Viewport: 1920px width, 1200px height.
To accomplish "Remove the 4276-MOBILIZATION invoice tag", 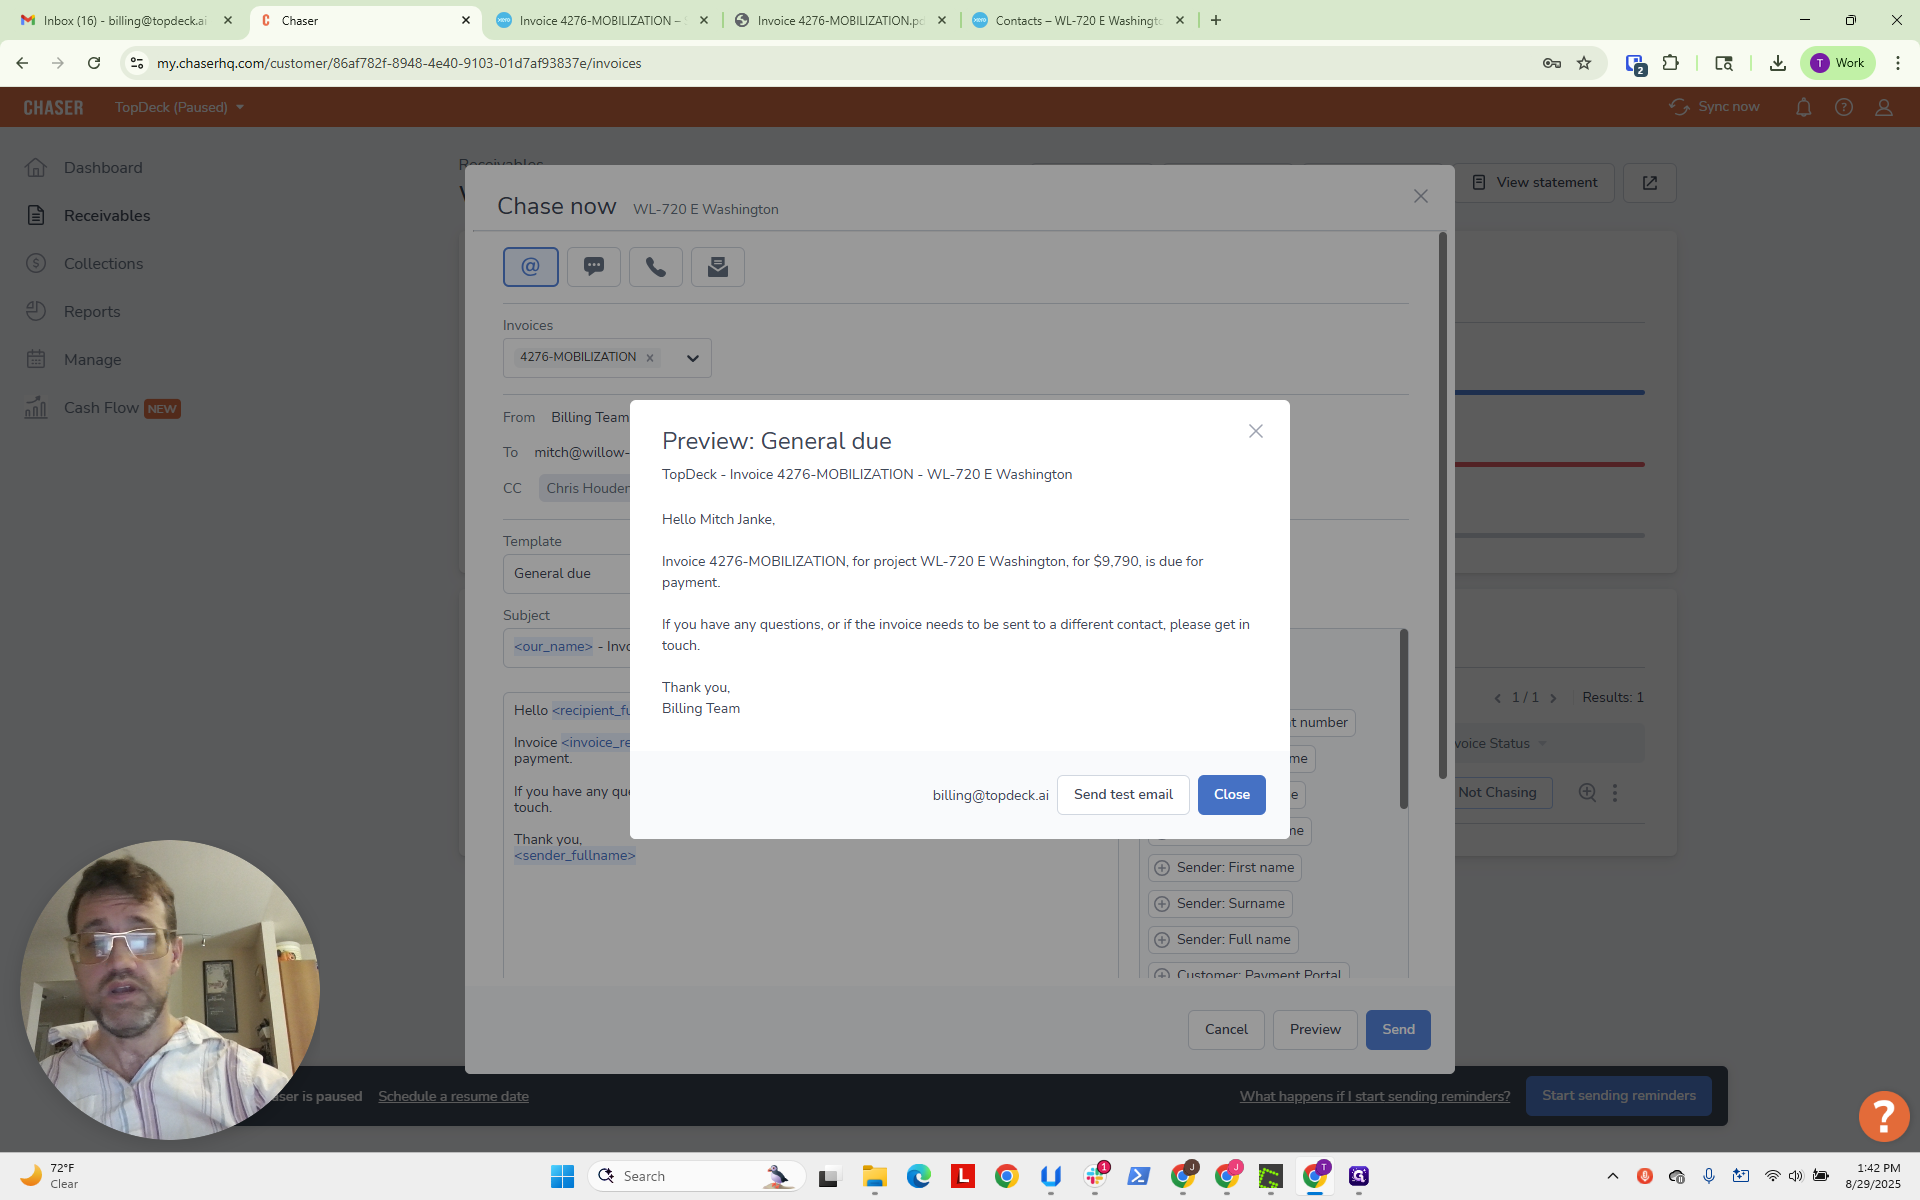I will [x=650, y=358].
